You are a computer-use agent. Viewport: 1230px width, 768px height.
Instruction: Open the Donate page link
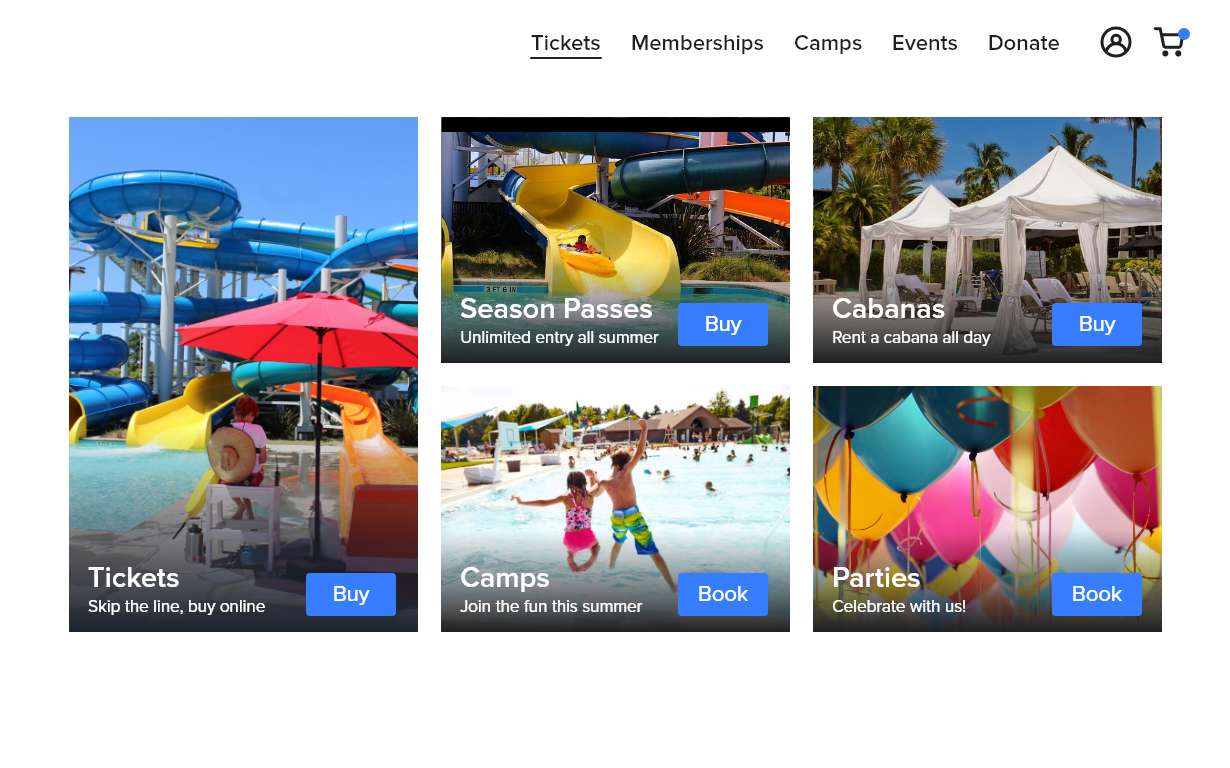click(1023, 43)
